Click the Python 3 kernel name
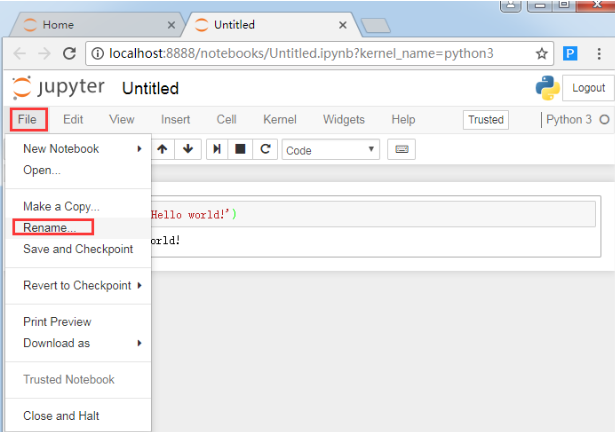Screen dimensions: 615x432 pyautogui.click(x=569, y=119)
